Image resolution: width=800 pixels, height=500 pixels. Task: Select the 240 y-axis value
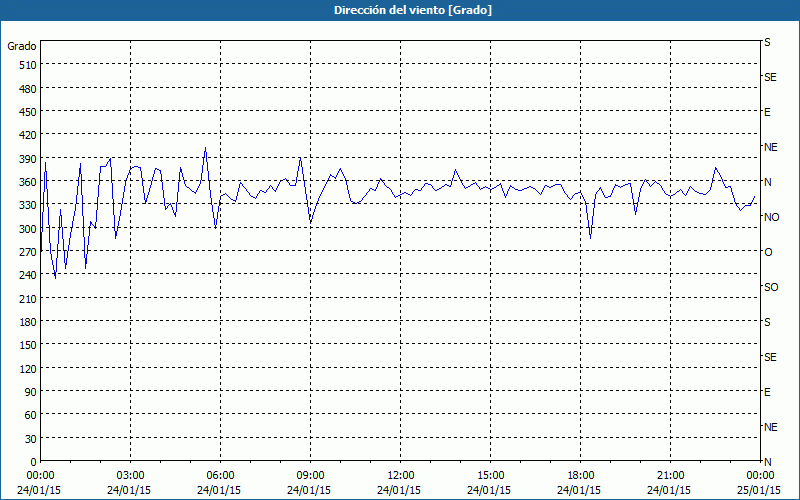pos(29,275)
